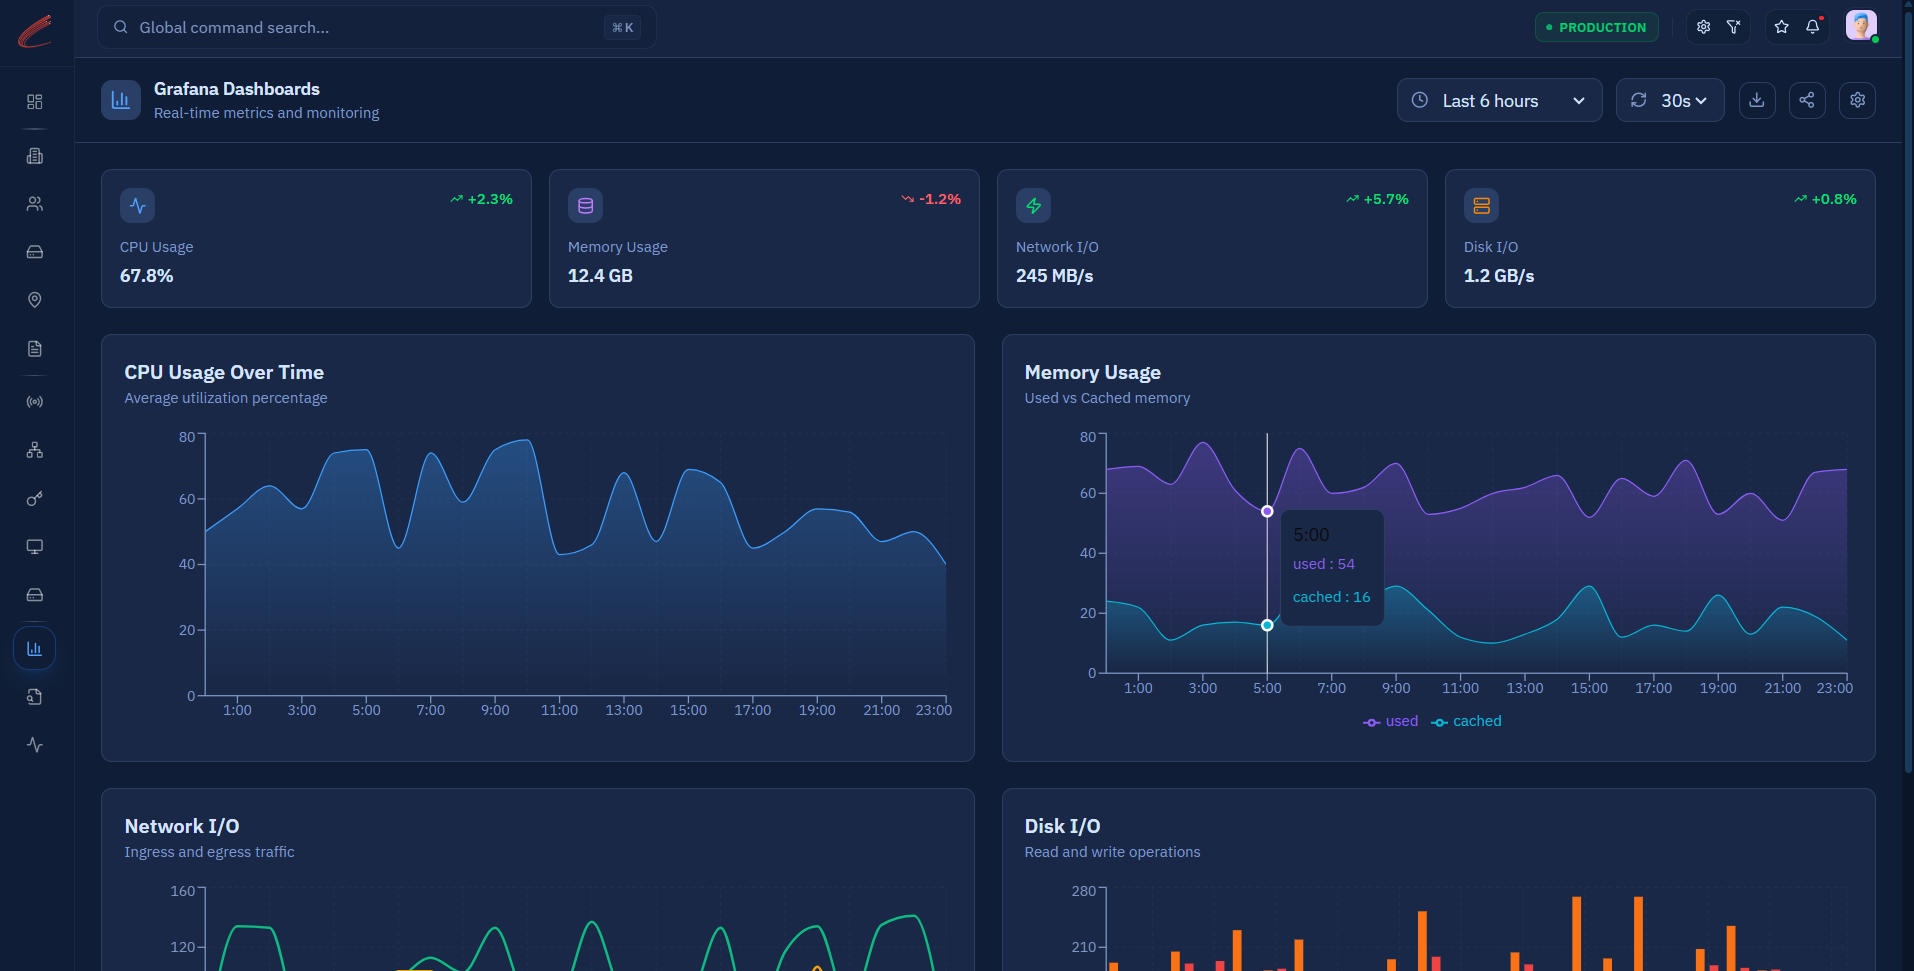The width and height of the screenshot is (1914, 971).
Task: Click the PRODUCTION environment badge
Action: [x=1597, y=27]
